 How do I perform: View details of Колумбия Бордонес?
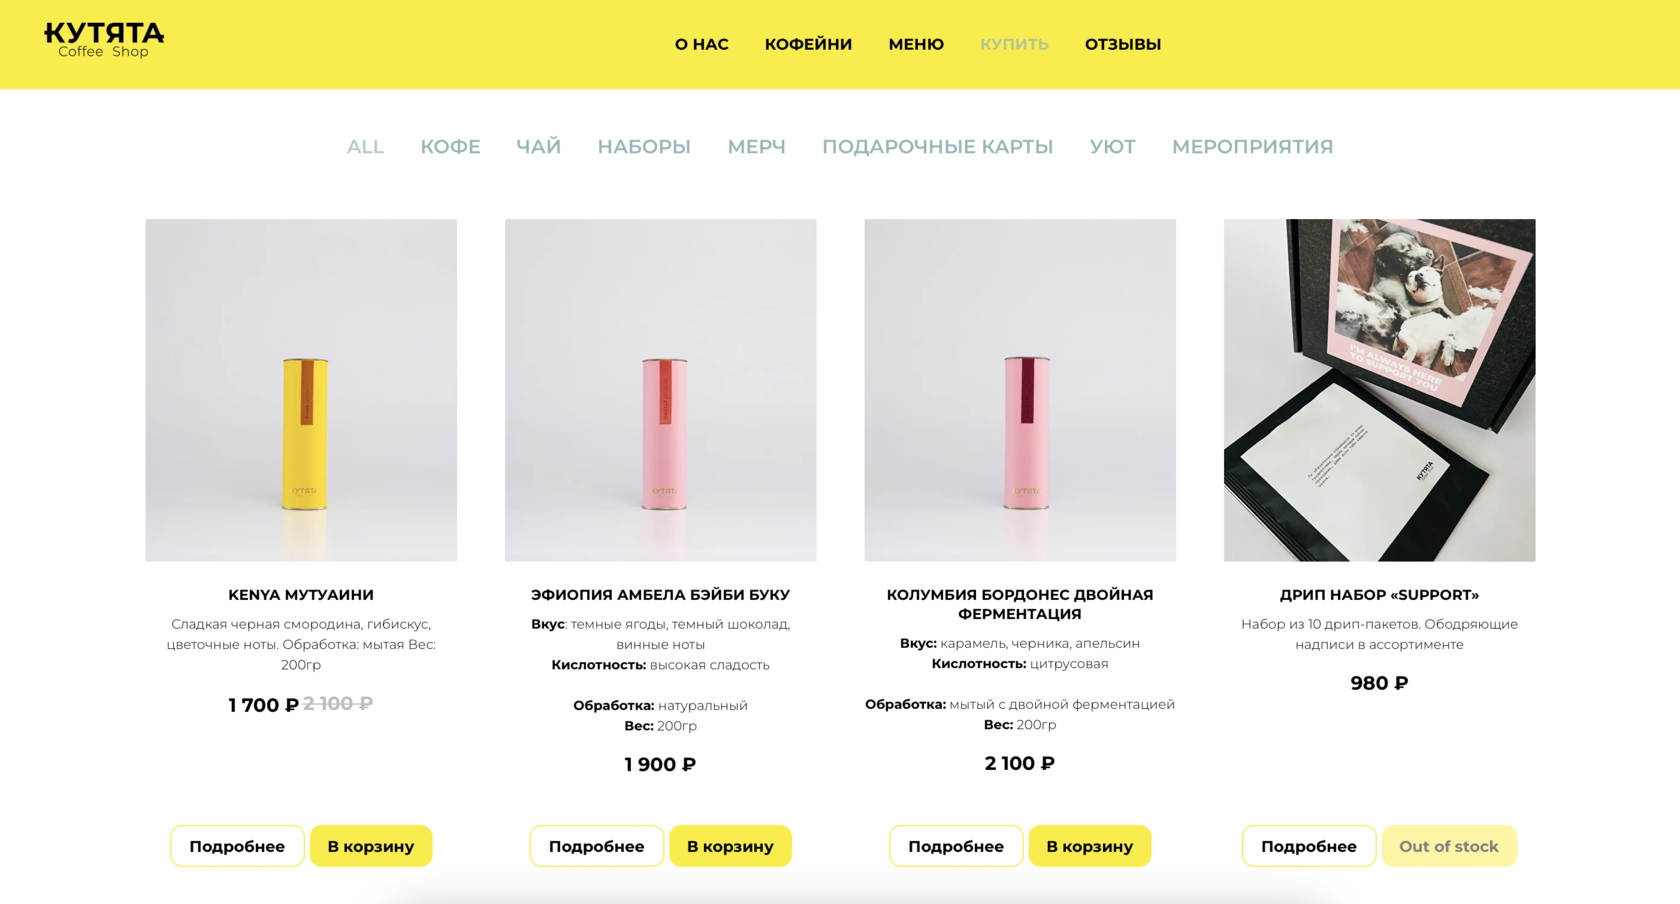[956, 846]
